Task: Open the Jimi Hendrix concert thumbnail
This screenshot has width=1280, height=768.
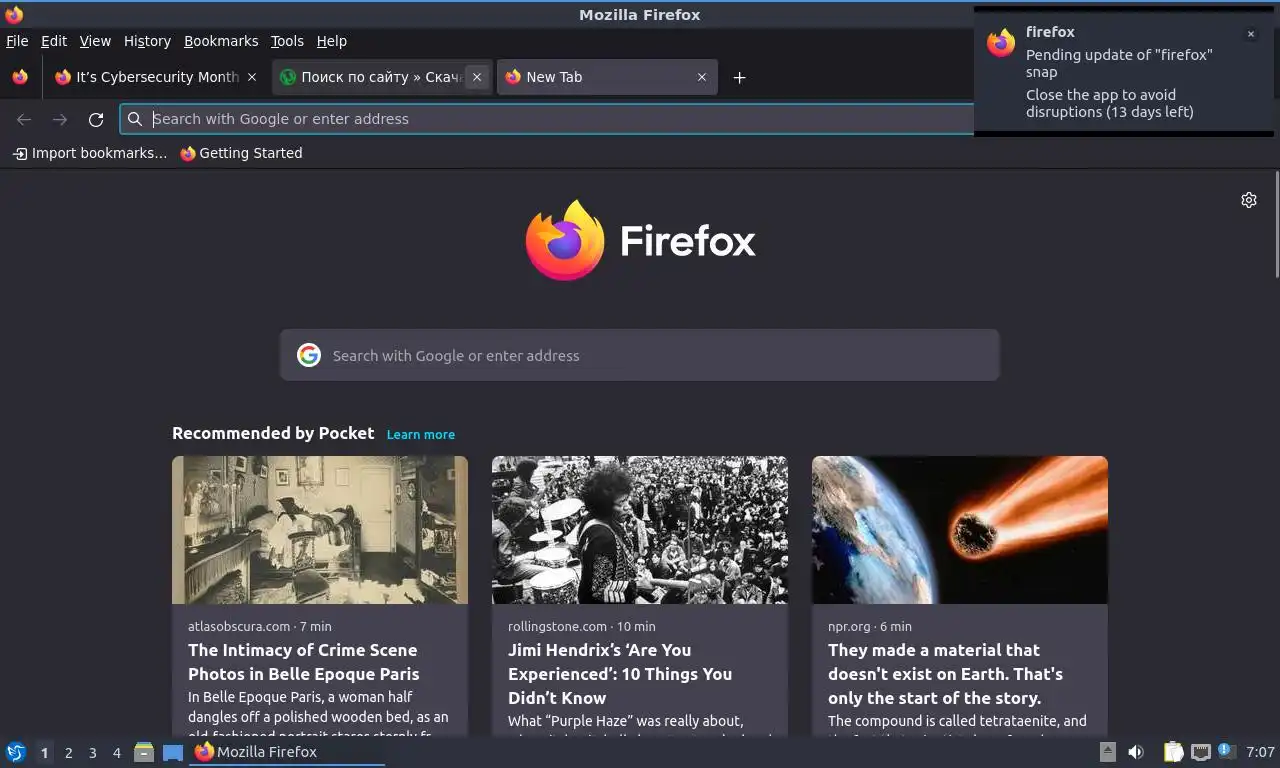Action: click(x=640, y=530)
